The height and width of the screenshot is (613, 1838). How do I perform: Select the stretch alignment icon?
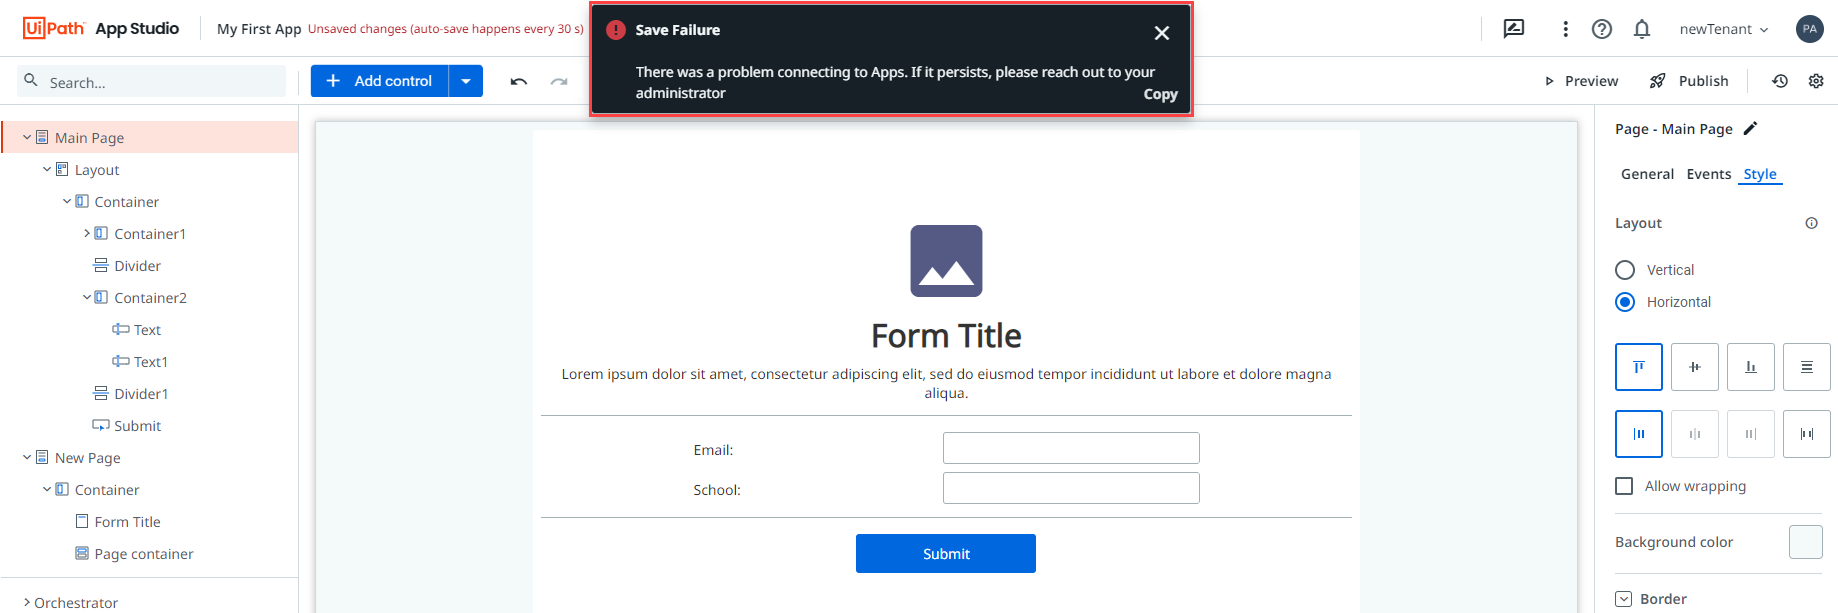point(1807,367)
